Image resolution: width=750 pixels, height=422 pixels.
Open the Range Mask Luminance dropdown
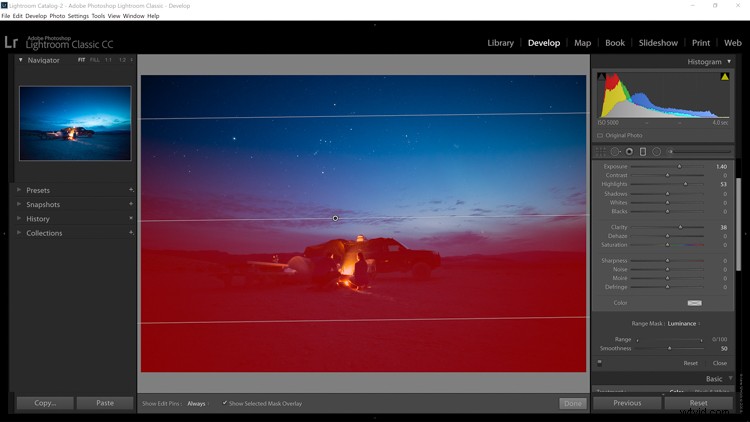684,323
